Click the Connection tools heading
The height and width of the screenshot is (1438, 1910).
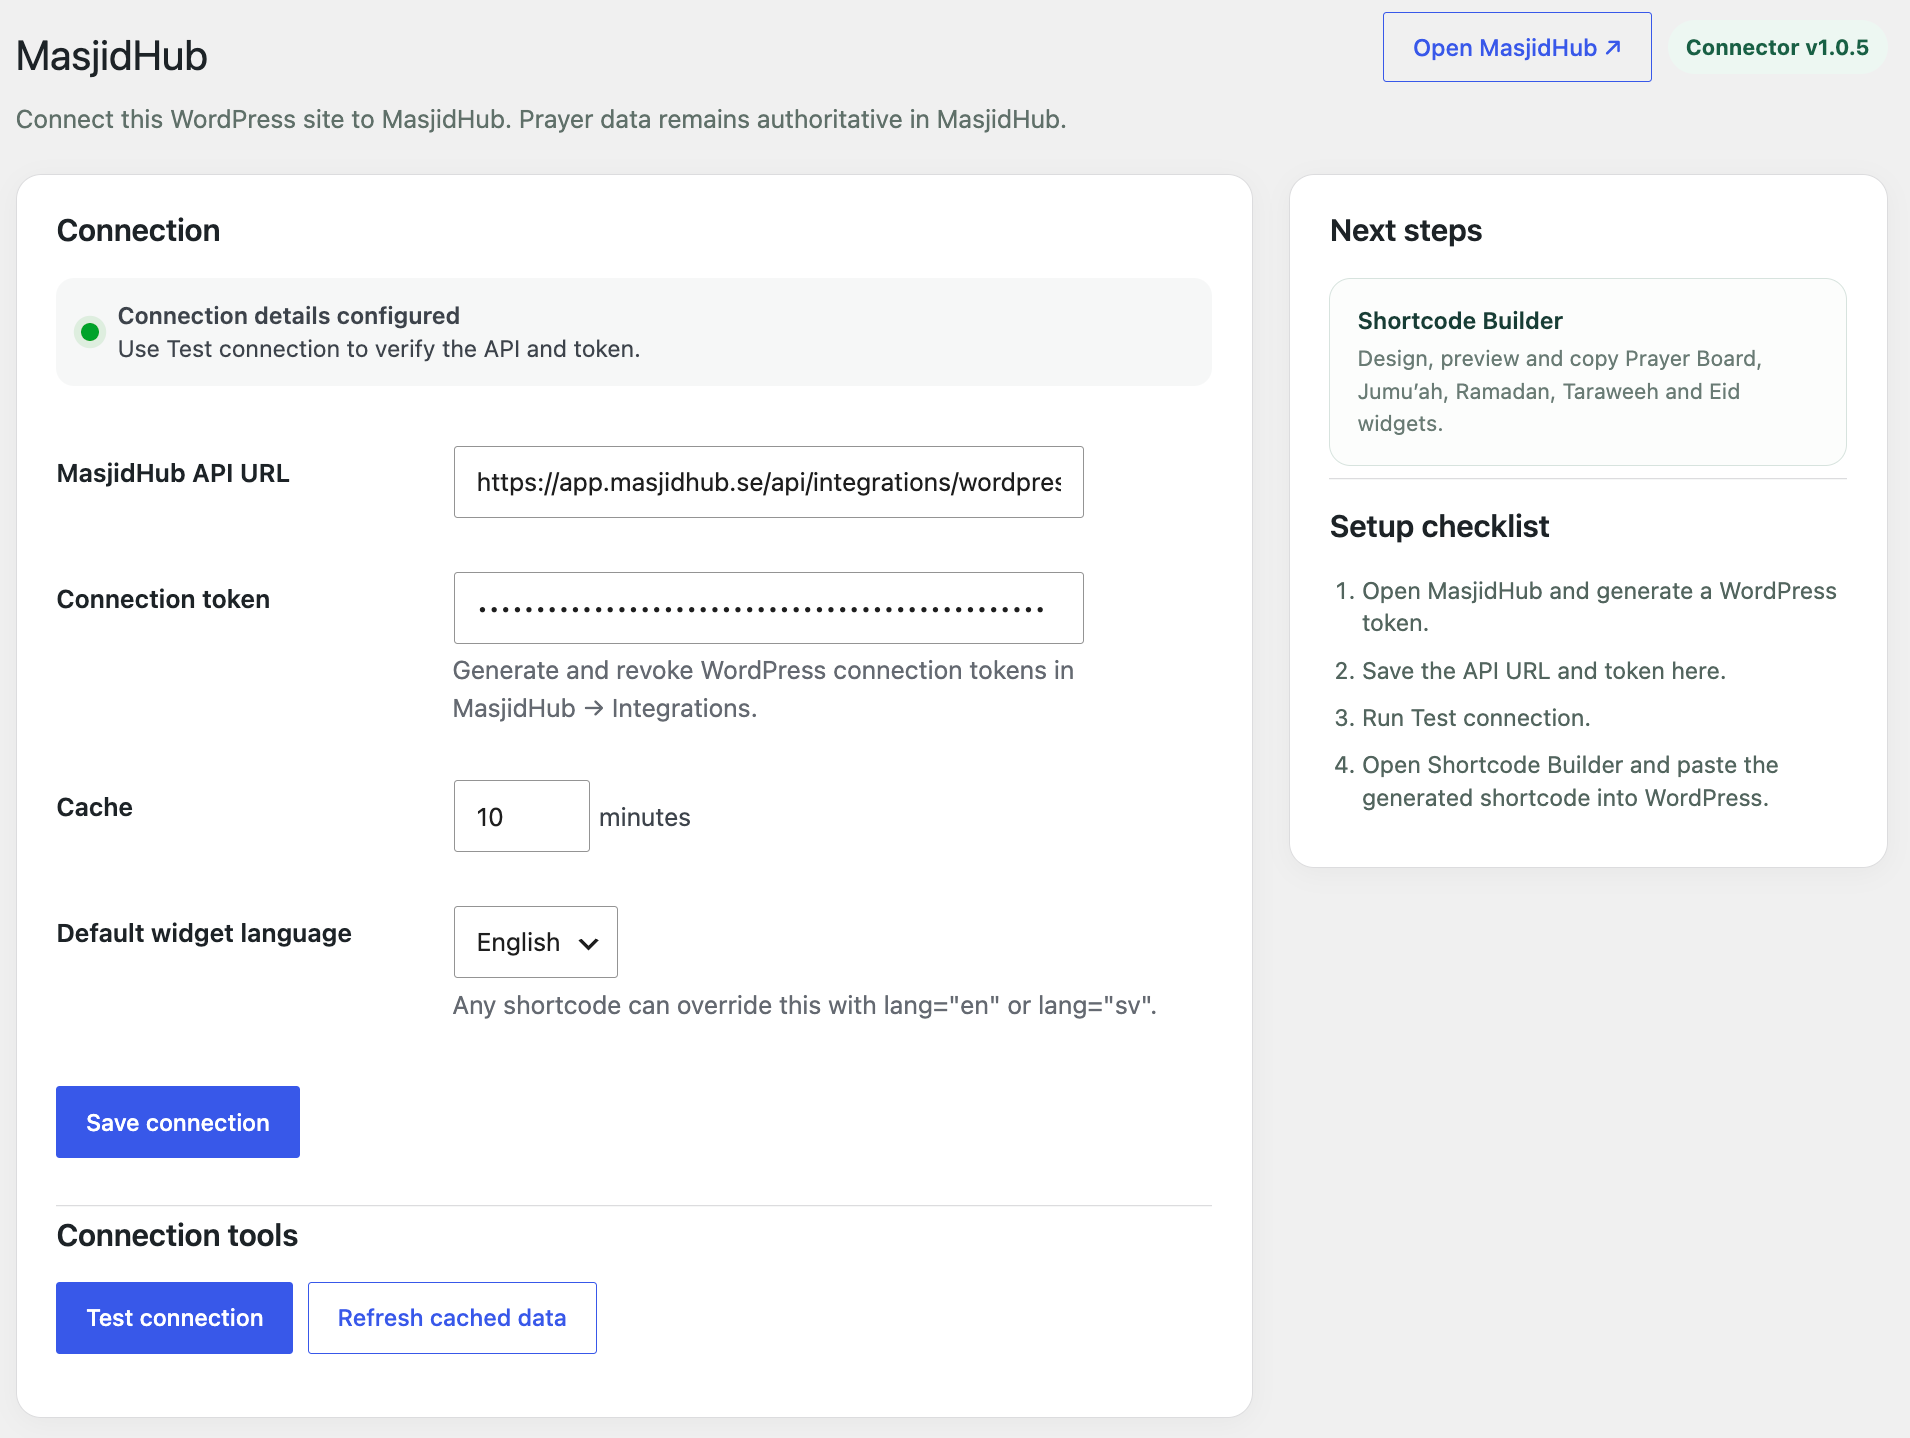[177, 1235]
